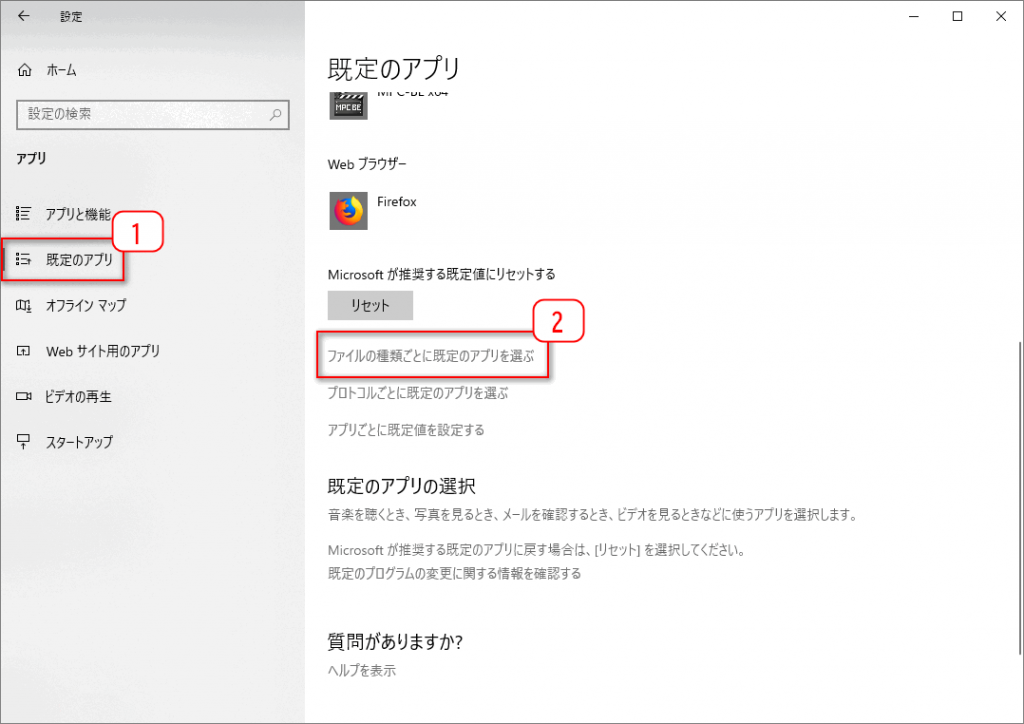The height and width of the screenshot is (724, 1024).
Task: Click the Web サイト用のアプリ icon
Action: [25, 351]
